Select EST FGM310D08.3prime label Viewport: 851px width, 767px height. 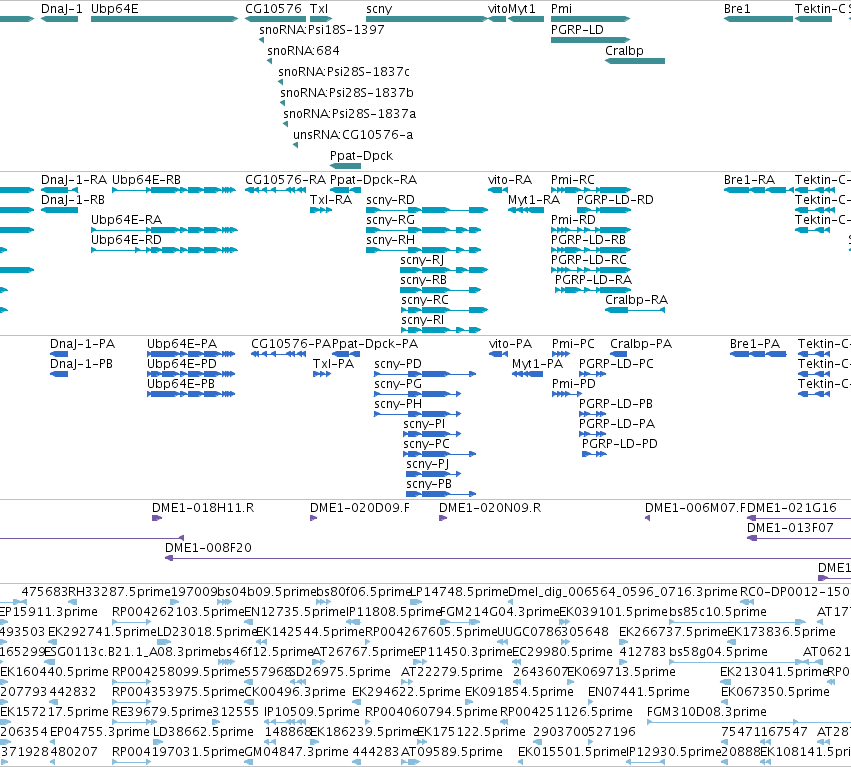click(707, 712)
